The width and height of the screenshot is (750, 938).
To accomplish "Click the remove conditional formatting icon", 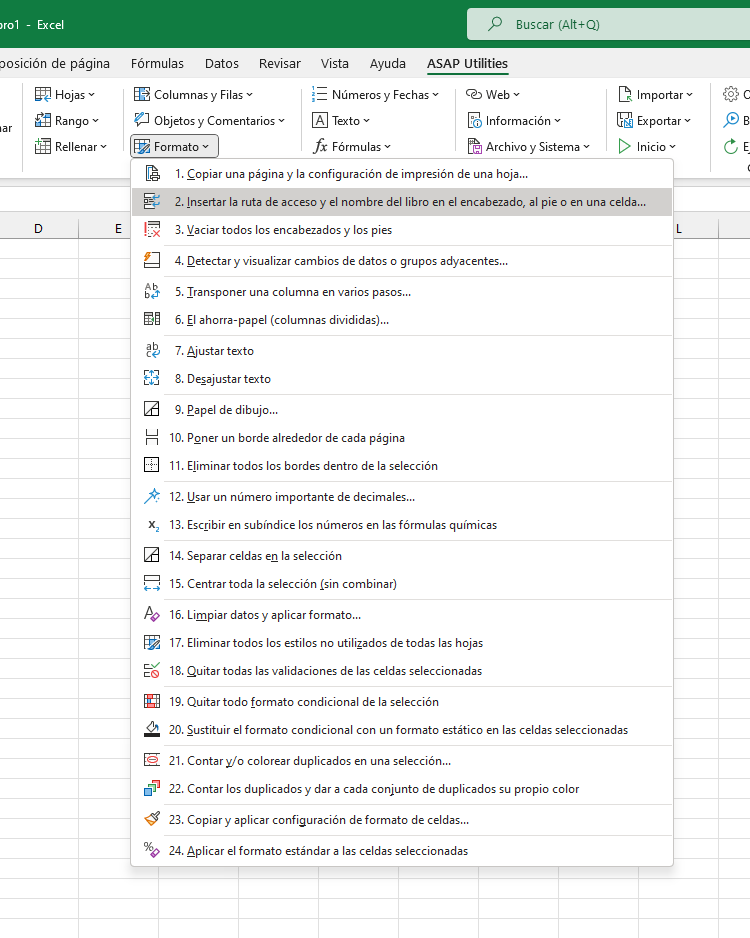I will 152,701.
